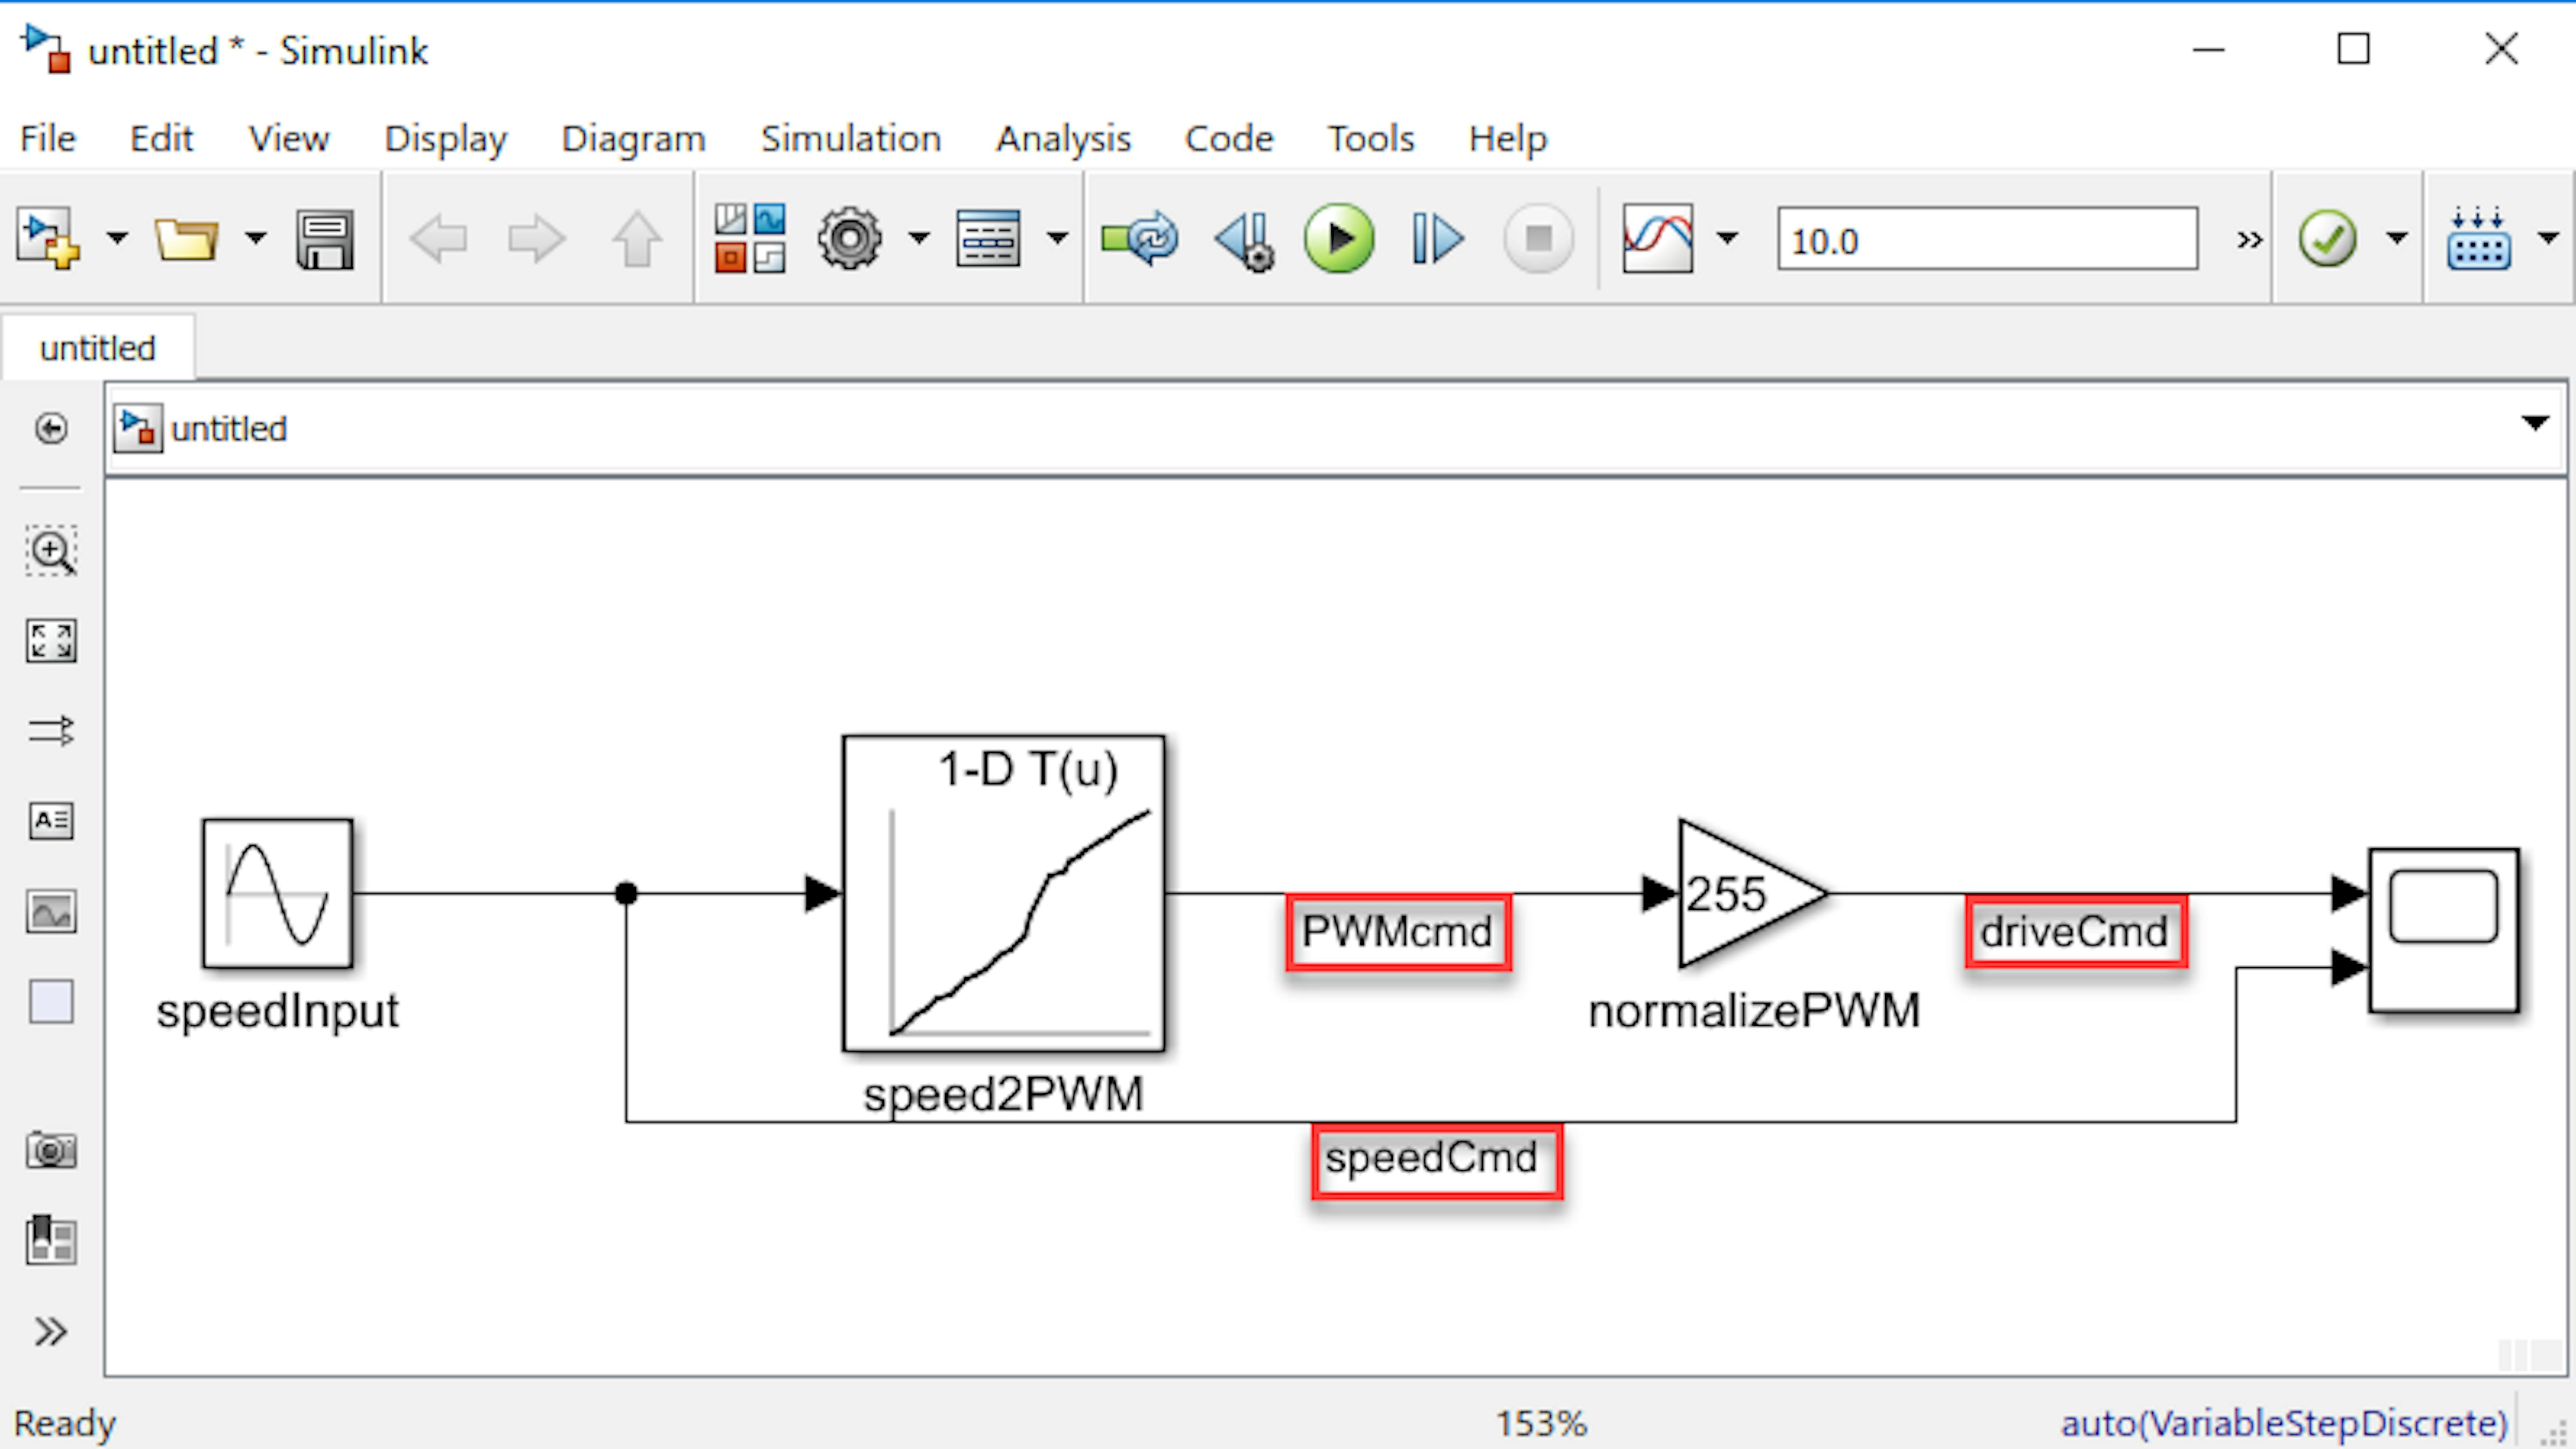Screen dimensions: 2576x1449
Task: Select the Area box tool
Action: click(51, 1001)
